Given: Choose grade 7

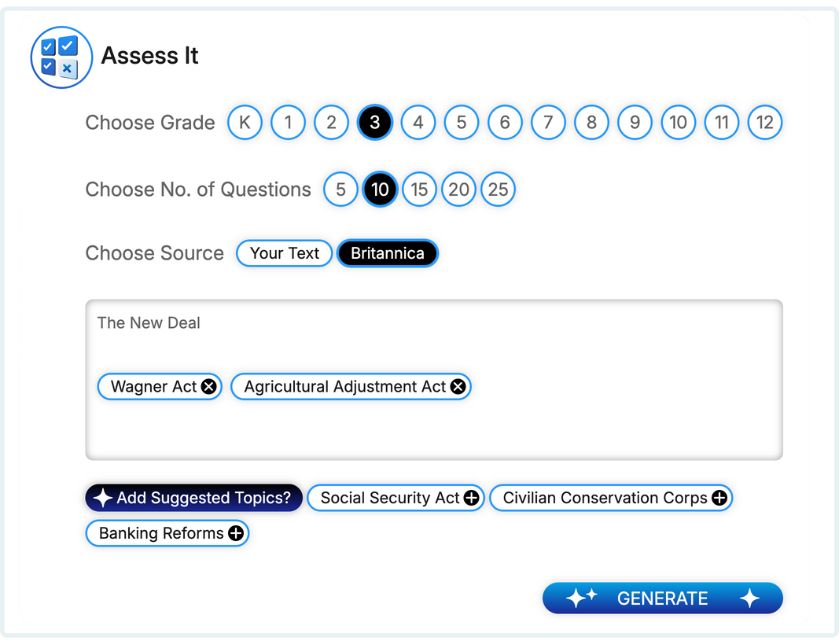Looking at the screenshot, I should tap(548, 123).
